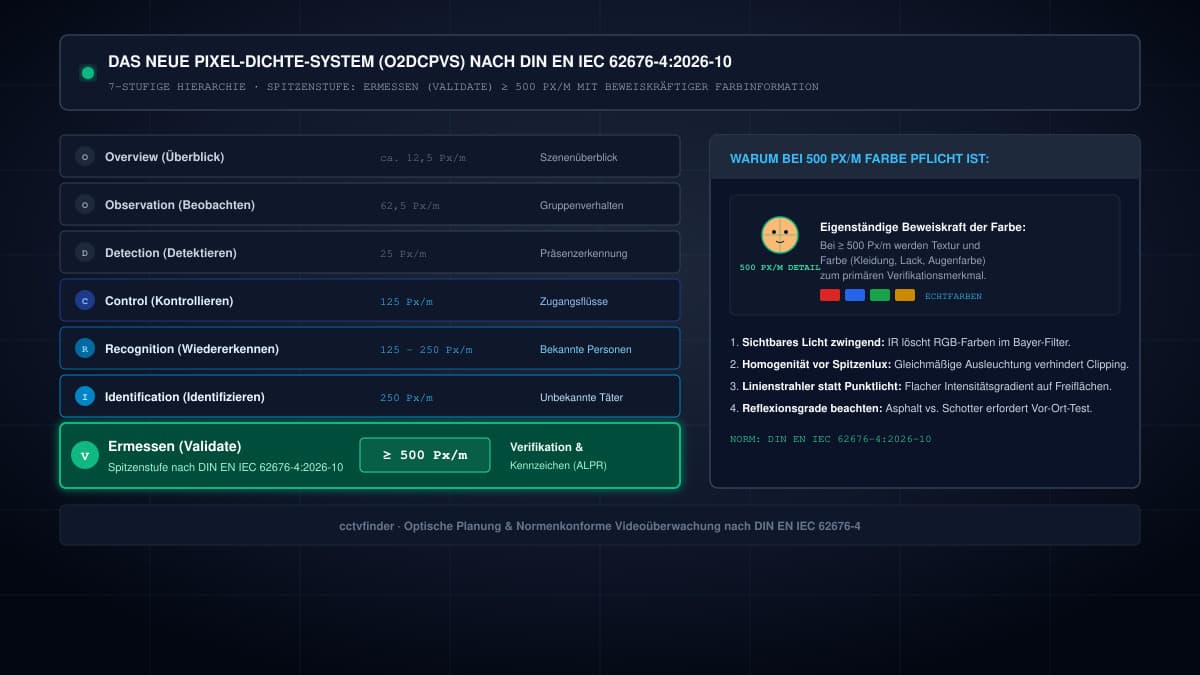This screenshot has height=675, width=1200.
Task: Select the green color swatch
Action: (x=880, y=295)
